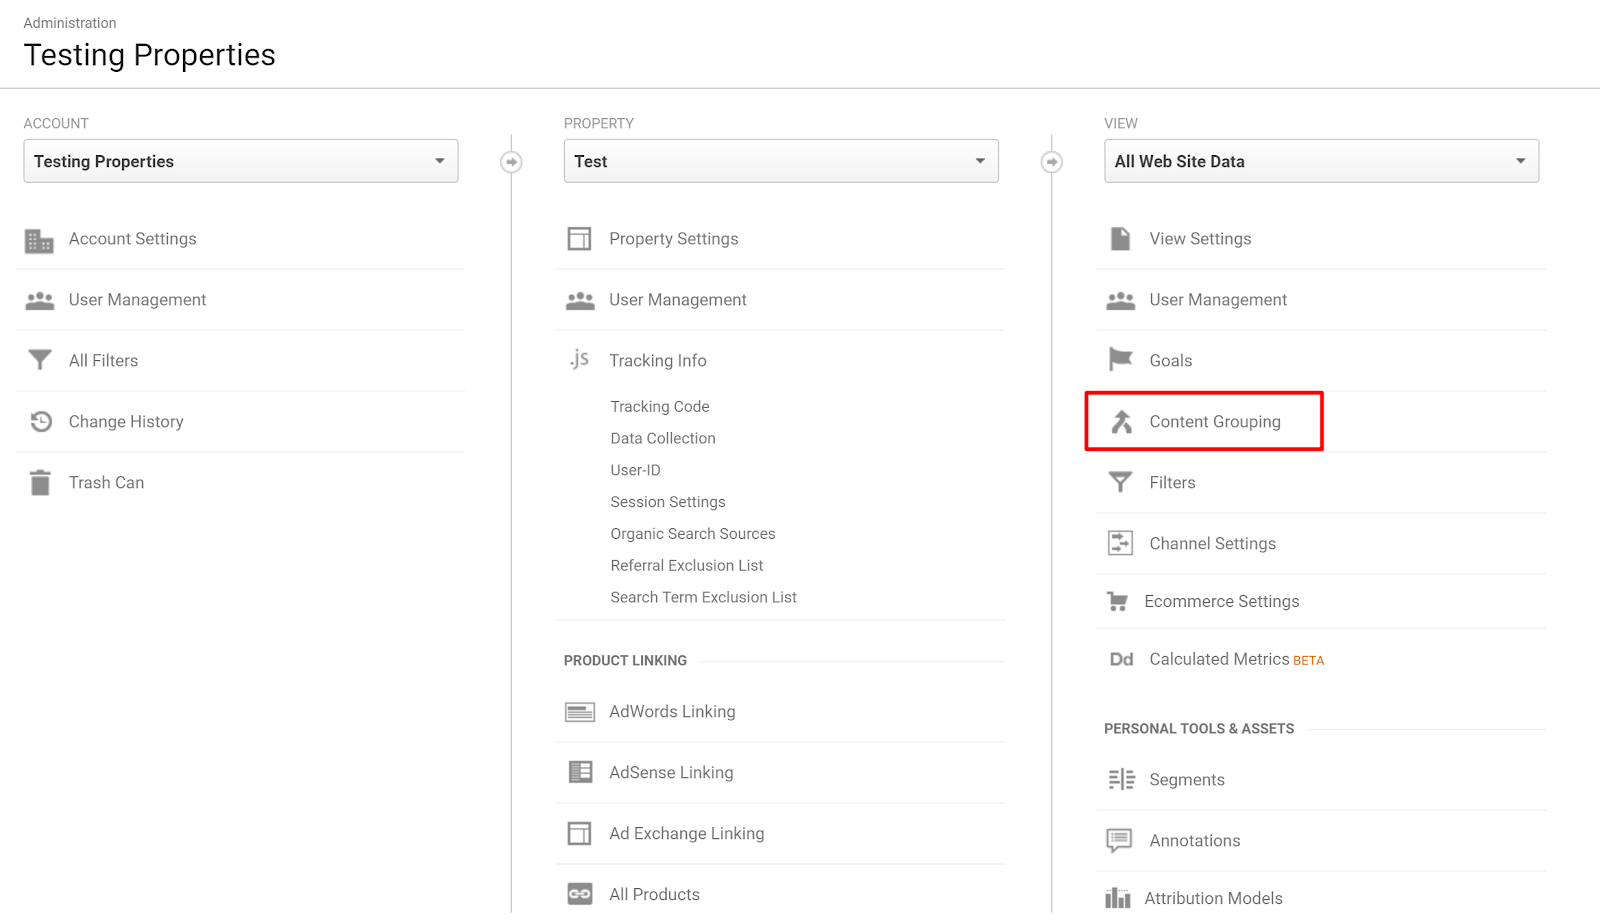Click the Ecommerce Settings cart icon
Image resolution: width=1600 pixels, height=923 pixels.
[x=1118, y=601]
